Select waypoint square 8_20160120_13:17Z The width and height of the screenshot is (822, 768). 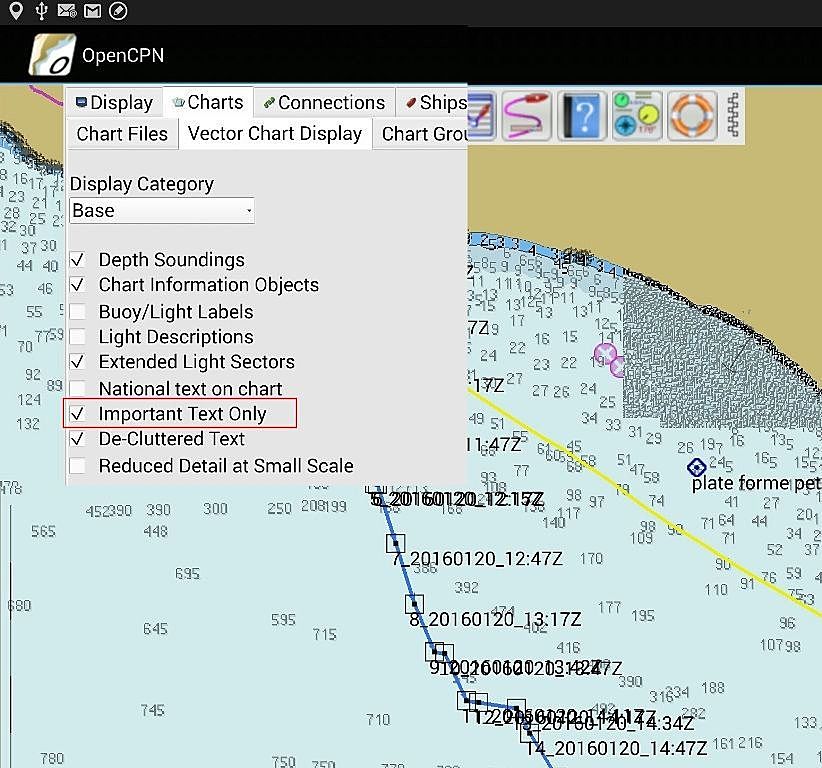(414, 604)
